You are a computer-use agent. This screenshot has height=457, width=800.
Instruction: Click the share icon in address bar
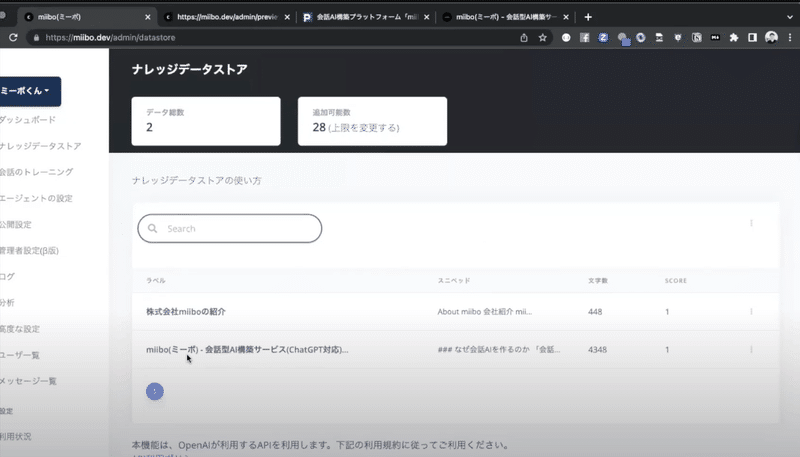[524, 38]
